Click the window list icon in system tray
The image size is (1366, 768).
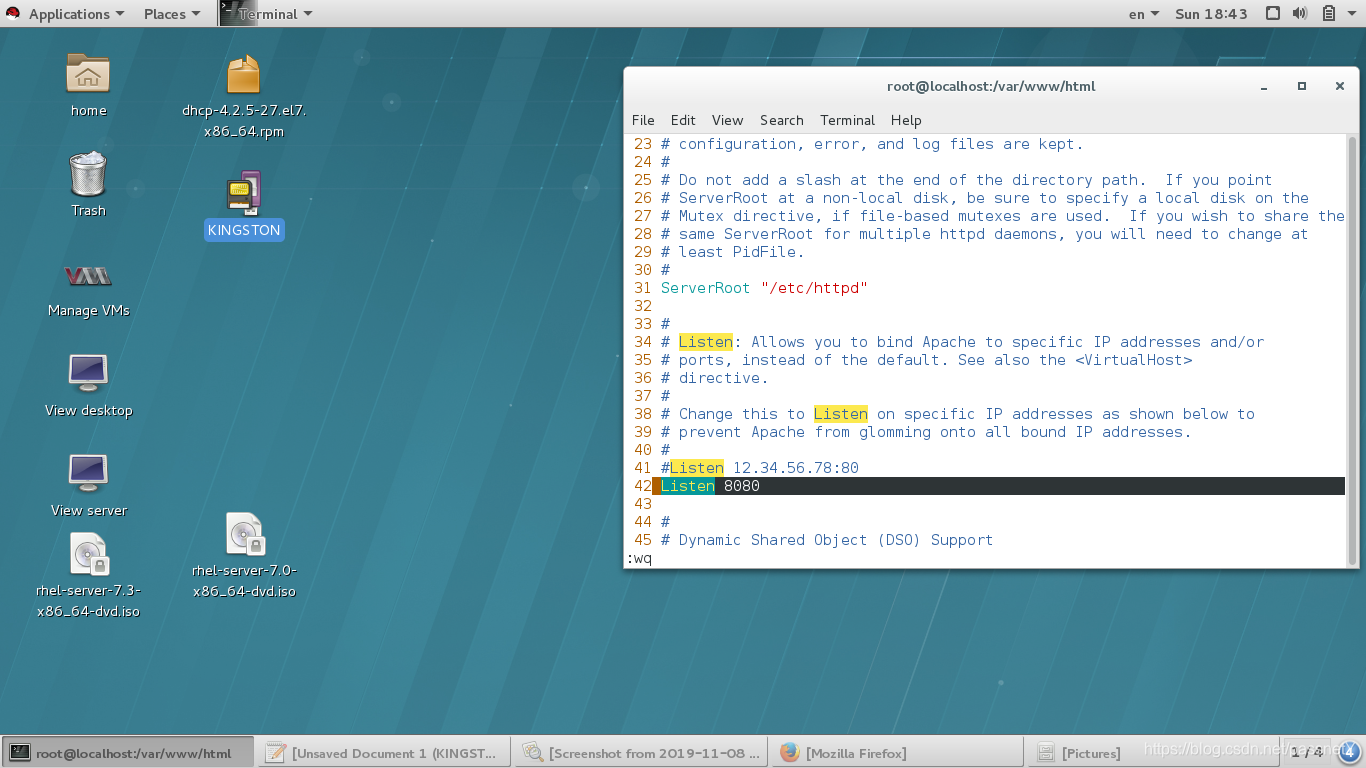point(1272,13)
